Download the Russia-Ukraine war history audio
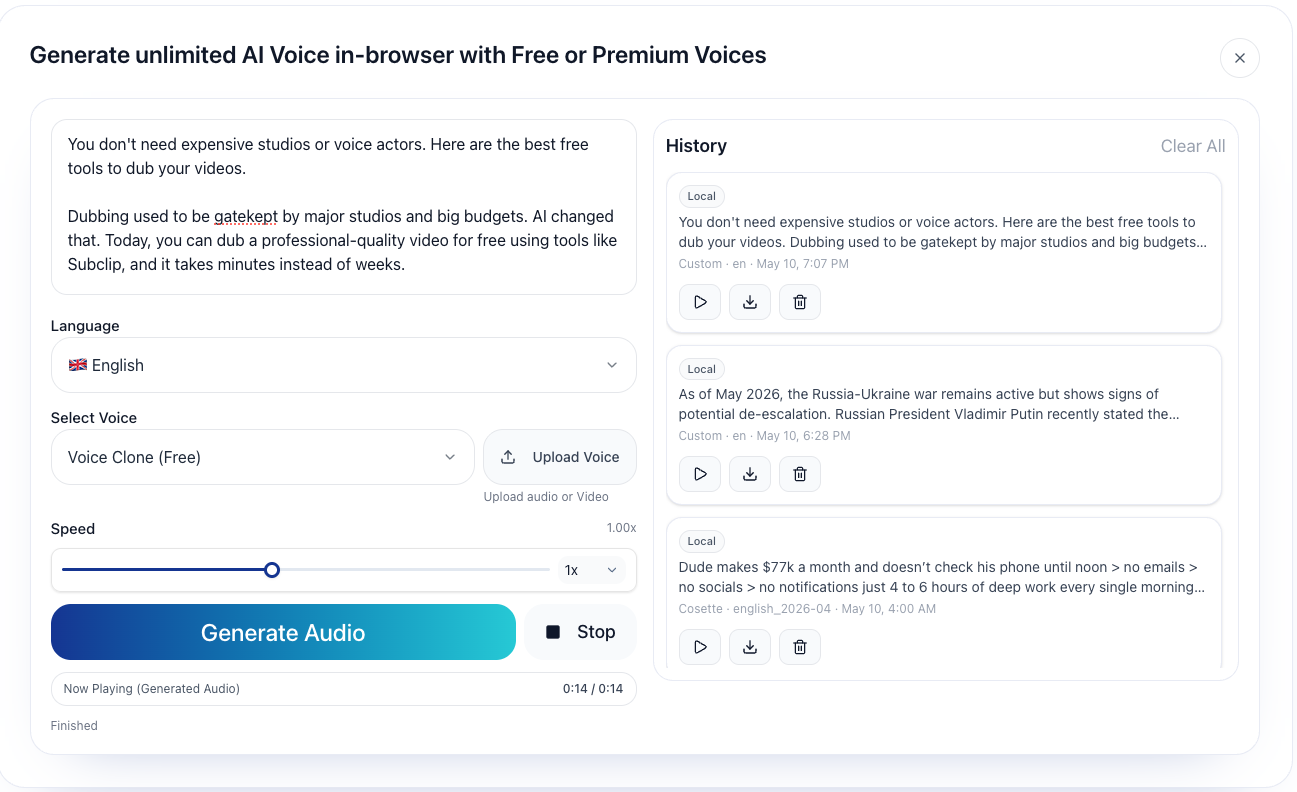This screenshot has height=792, width=1297. [x=750, y=474]
